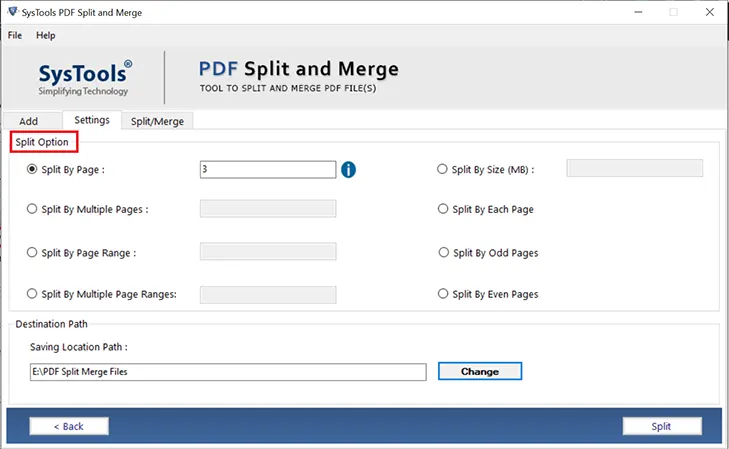The height and width of the screenshot is (449, 729).
Task: Click the 'Destination Path' group label
Action: [x=51, y=324]
